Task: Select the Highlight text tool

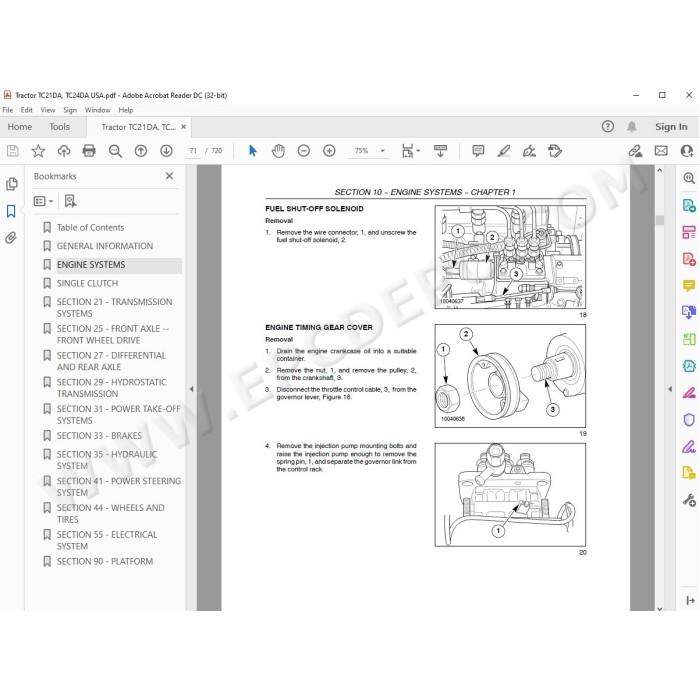Action: click(x=504, y=151)
